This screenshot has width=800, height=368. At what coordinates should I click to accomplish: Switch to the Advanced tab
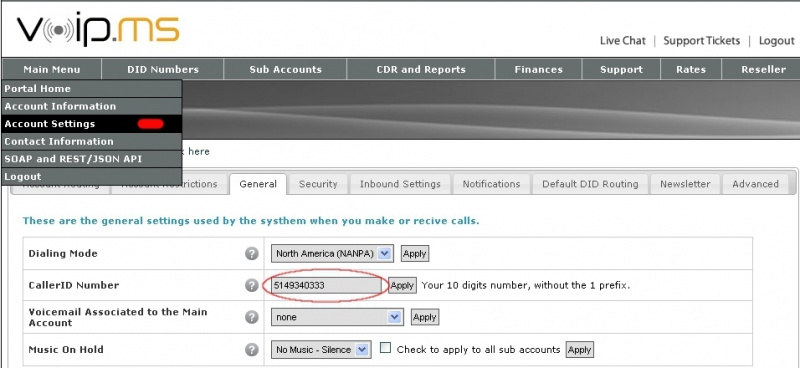coord(756,184)
